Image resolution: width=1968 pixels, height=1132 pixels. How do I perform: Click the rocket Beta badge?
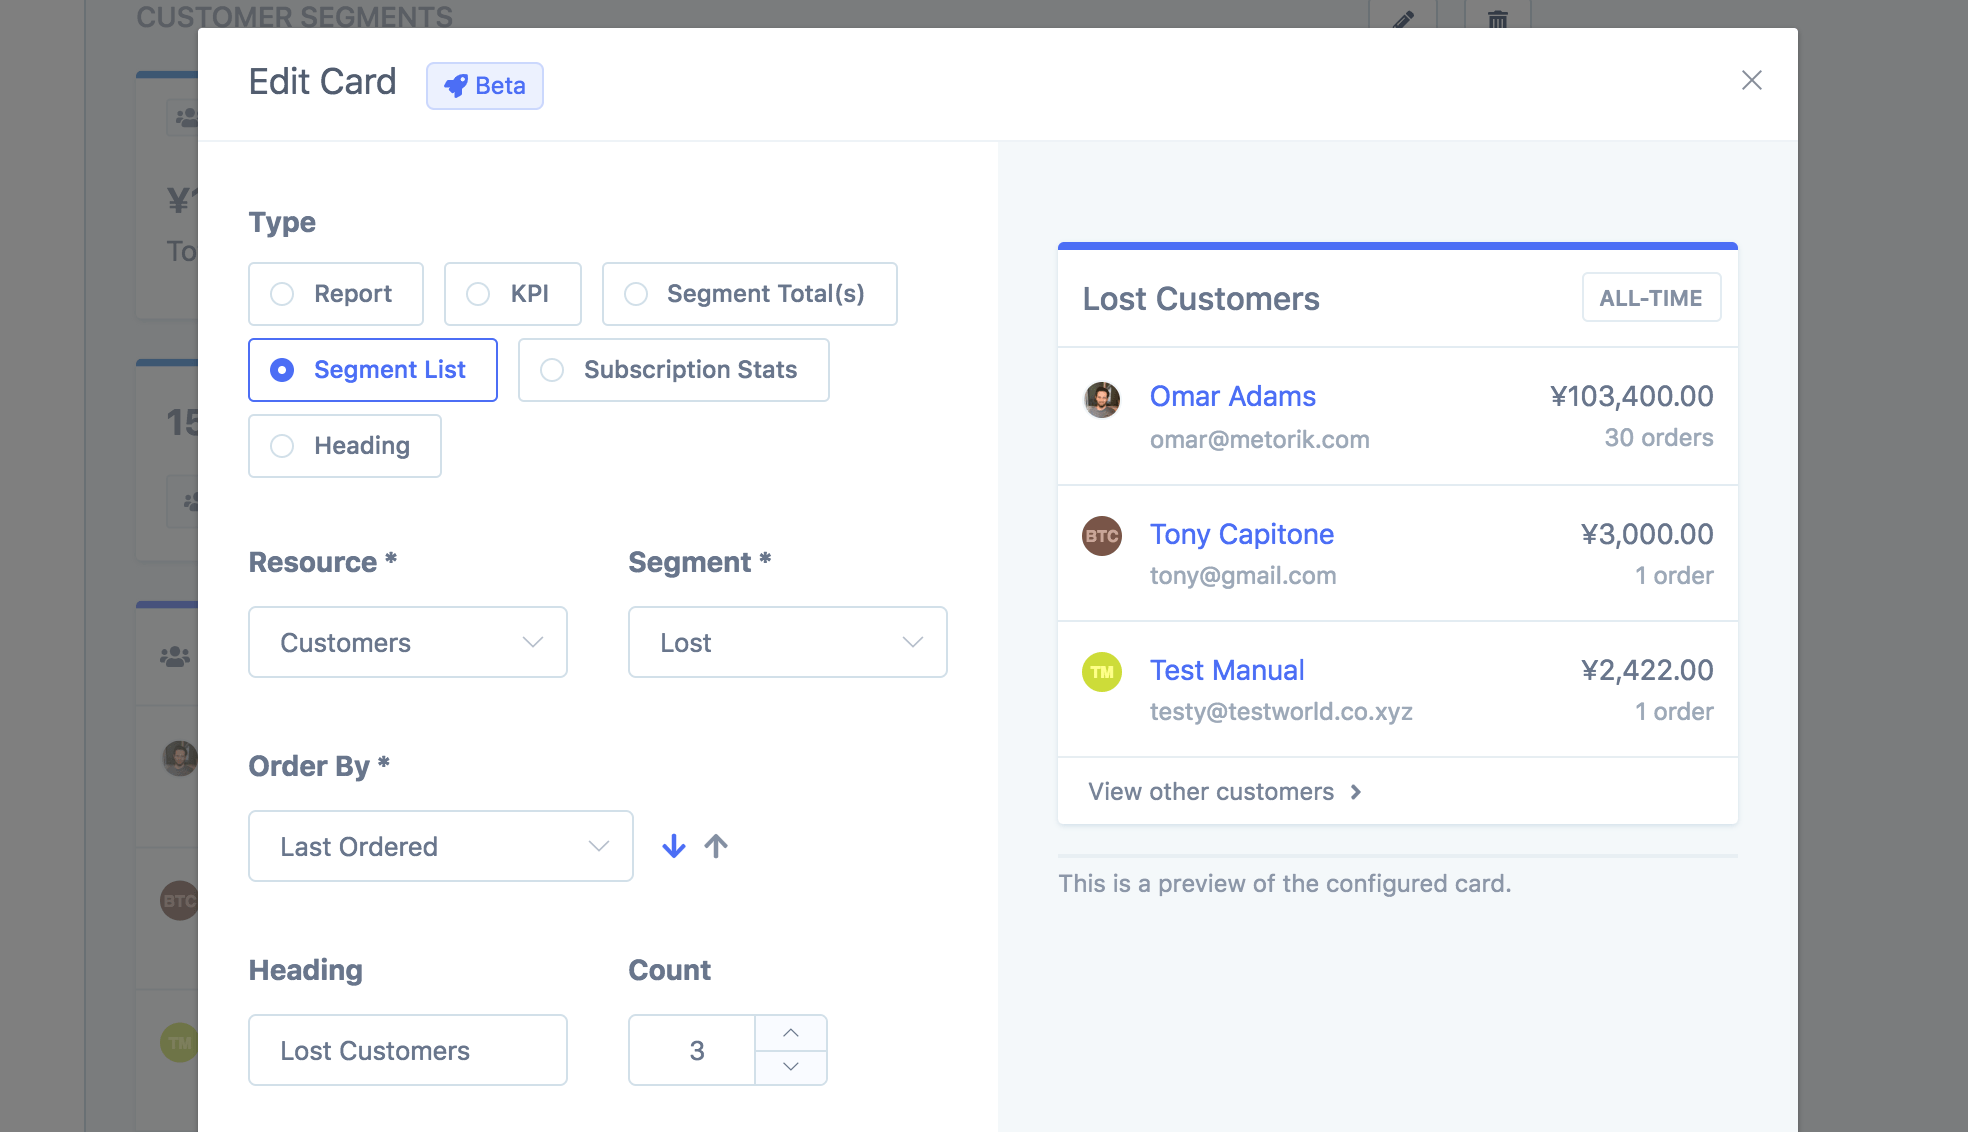[485, 86]
